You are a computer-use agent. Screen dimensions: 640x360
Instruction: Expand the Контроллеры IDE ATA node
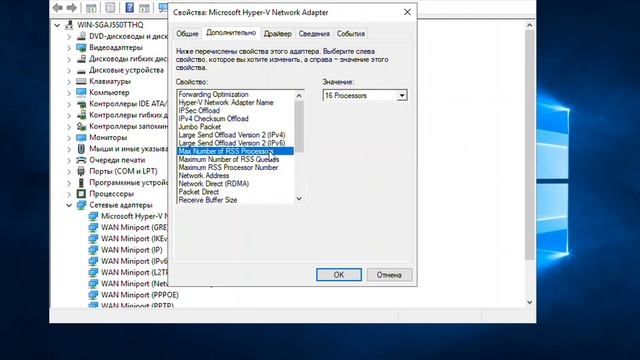(69, 104)
